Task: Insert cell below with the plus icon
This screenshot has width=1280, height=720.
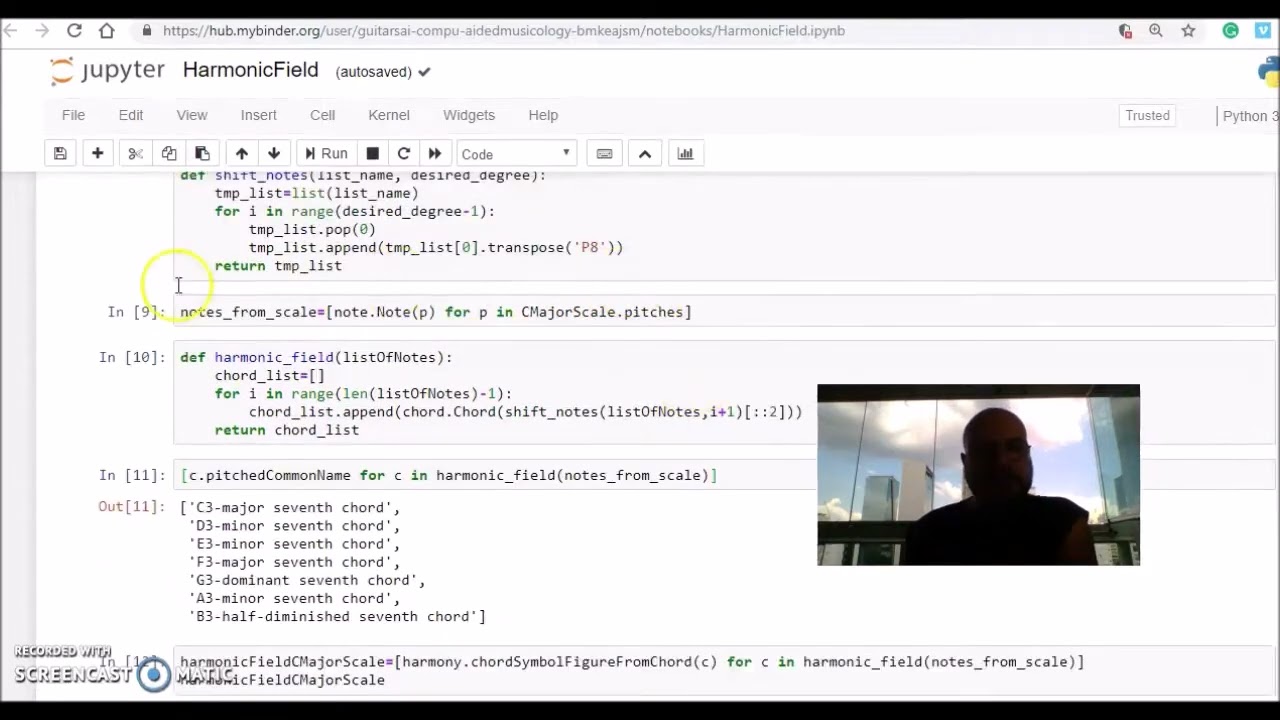Action: point(97,154)
